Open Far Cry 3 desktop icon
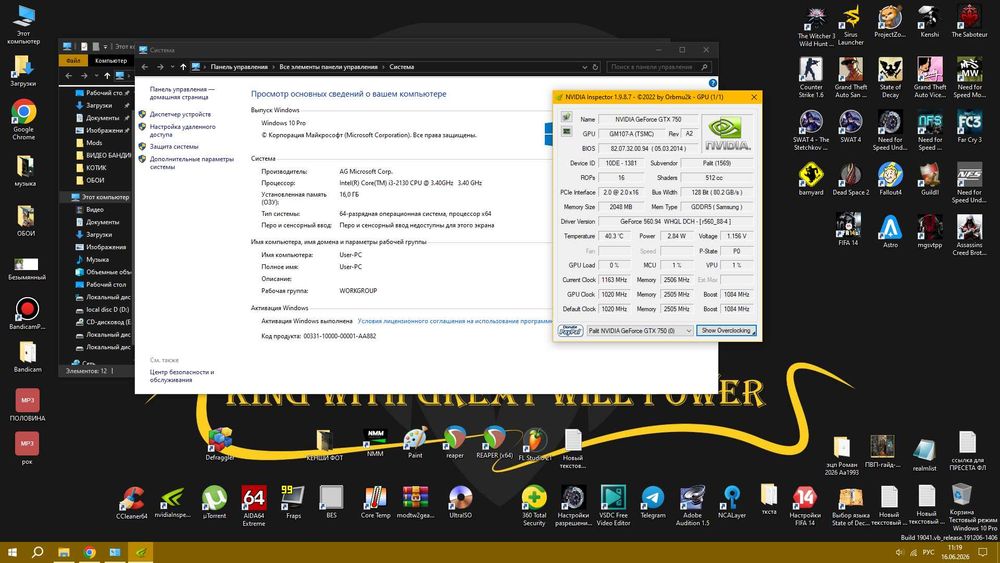 pyautogui.click(x=969, y=127)
